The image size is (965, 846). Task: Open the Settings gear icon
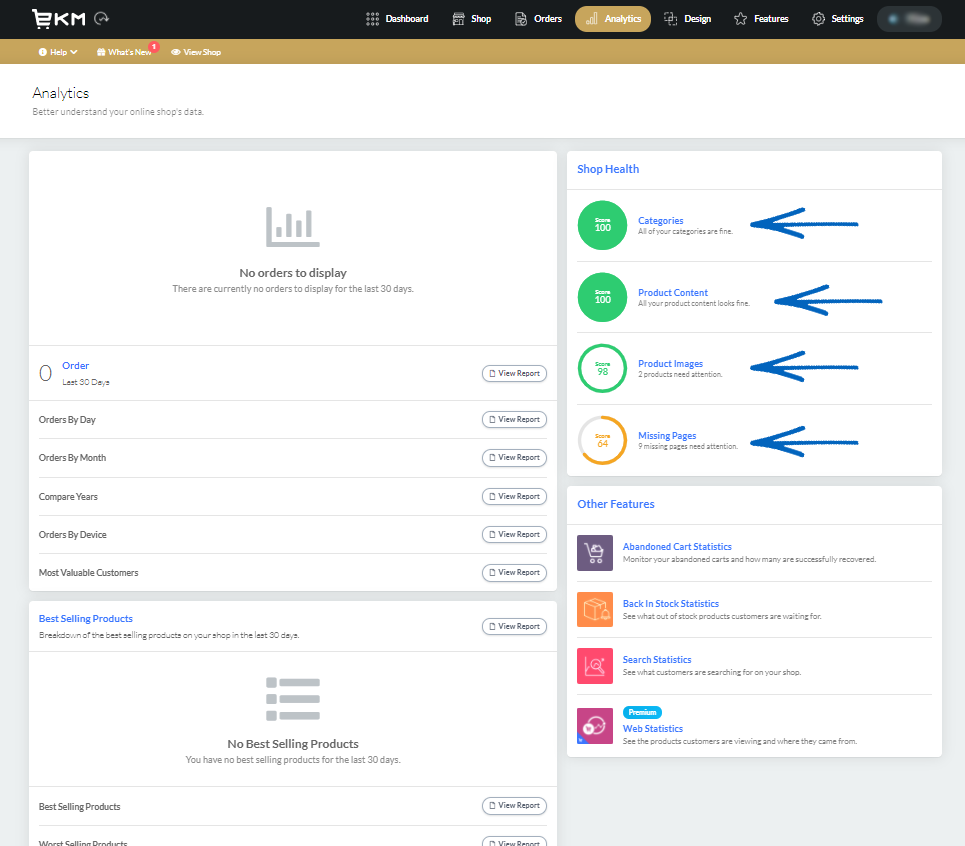(816, 18)
